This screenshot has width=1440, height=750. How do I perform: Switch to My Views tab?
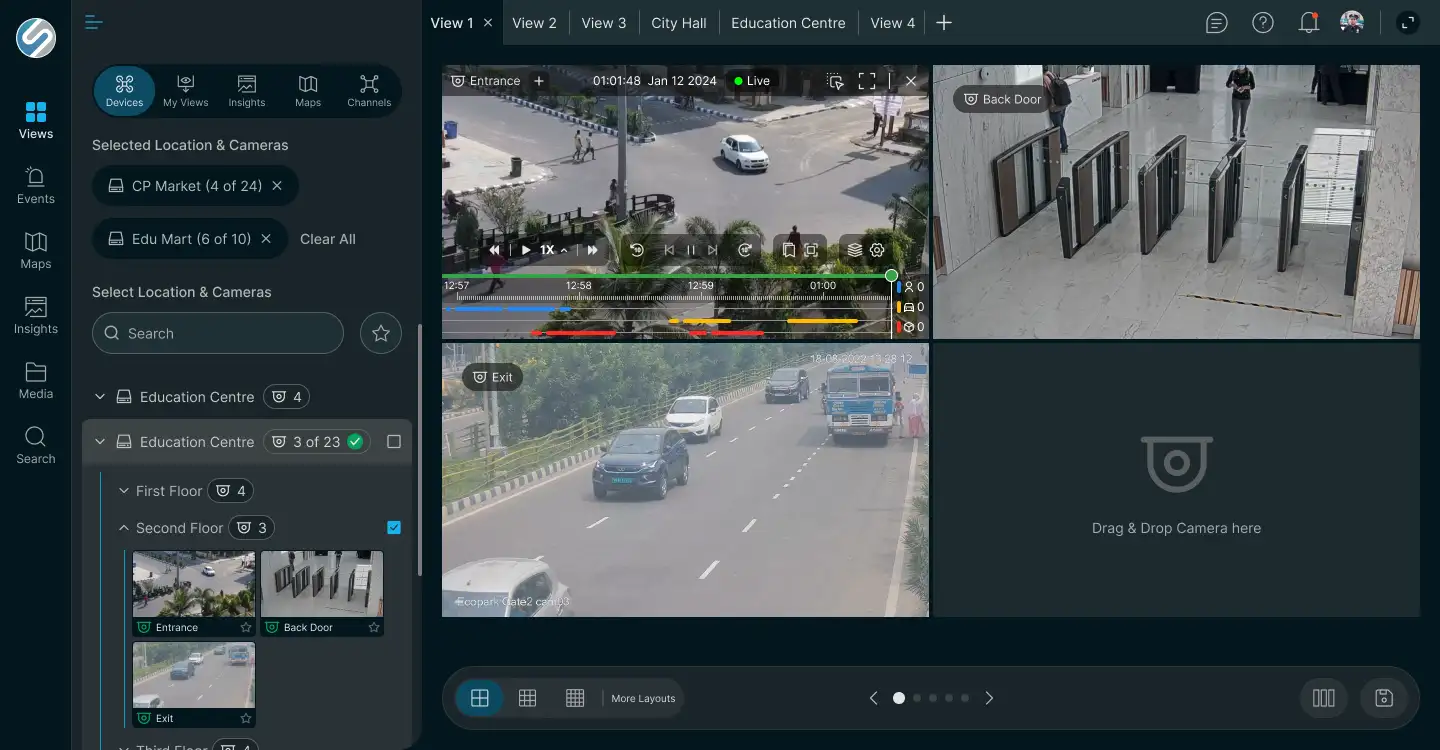[x=186, y=91]
